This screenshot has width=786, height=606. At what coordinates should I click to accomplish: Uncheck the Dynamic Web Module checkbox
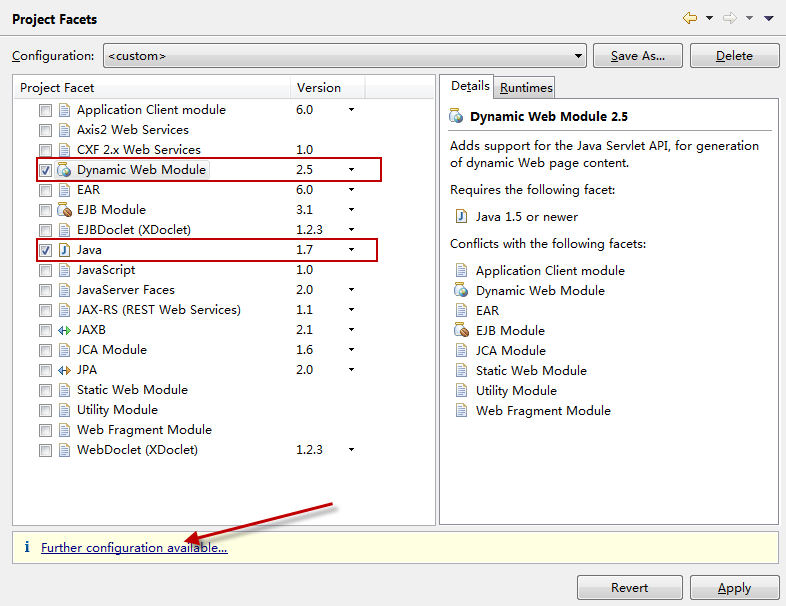[x=45, y=170]
